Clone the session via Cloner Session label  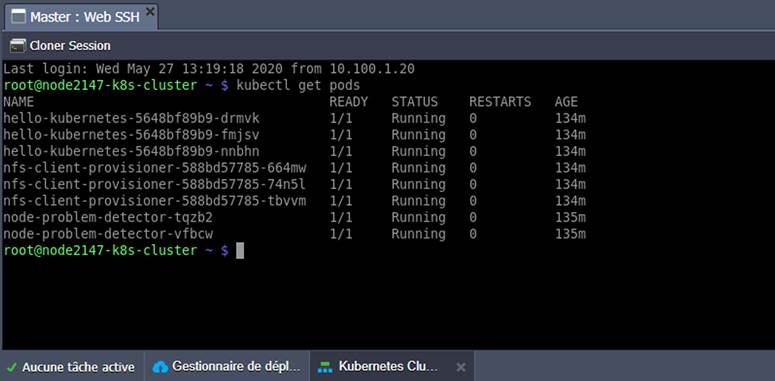(x=70, y=45)
